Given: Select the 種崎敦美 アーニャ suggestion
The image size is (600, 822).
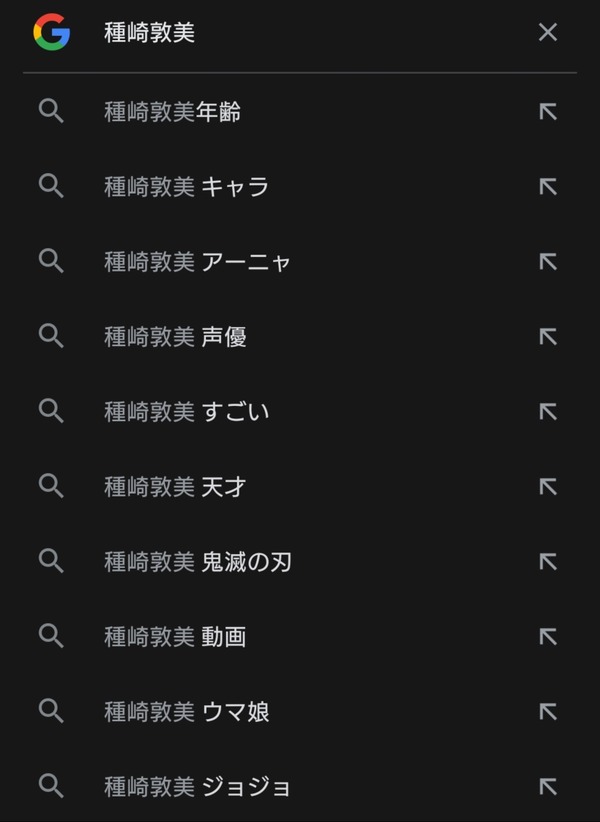Looking at the screenshot, I should click(x=197, y=262).
